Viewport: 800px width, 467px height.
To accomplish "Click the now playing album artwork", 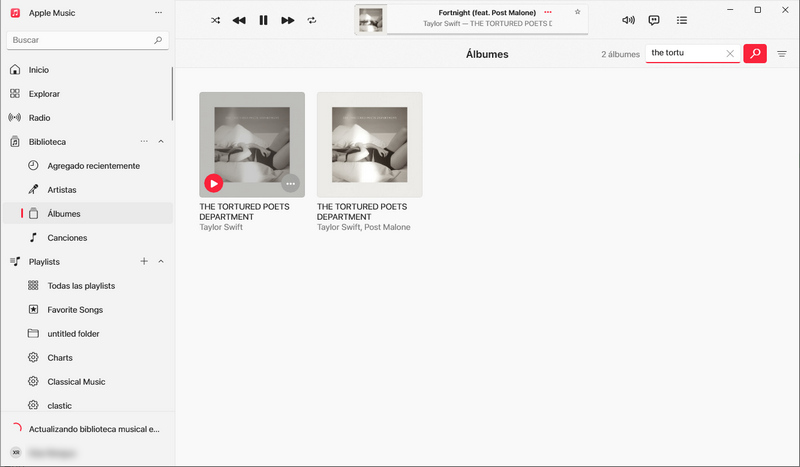I will 370,20.
